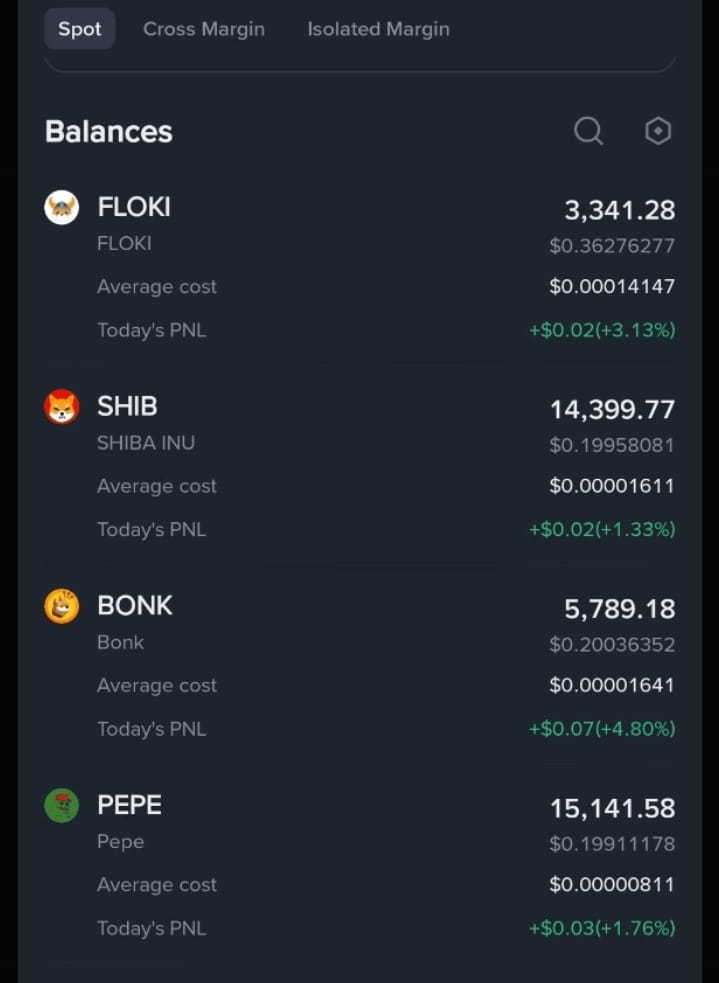The width and height of the screenshot is (719, 983).
Task: Tap FLOKI average cost $0.00014147
Action: point(612,286)
